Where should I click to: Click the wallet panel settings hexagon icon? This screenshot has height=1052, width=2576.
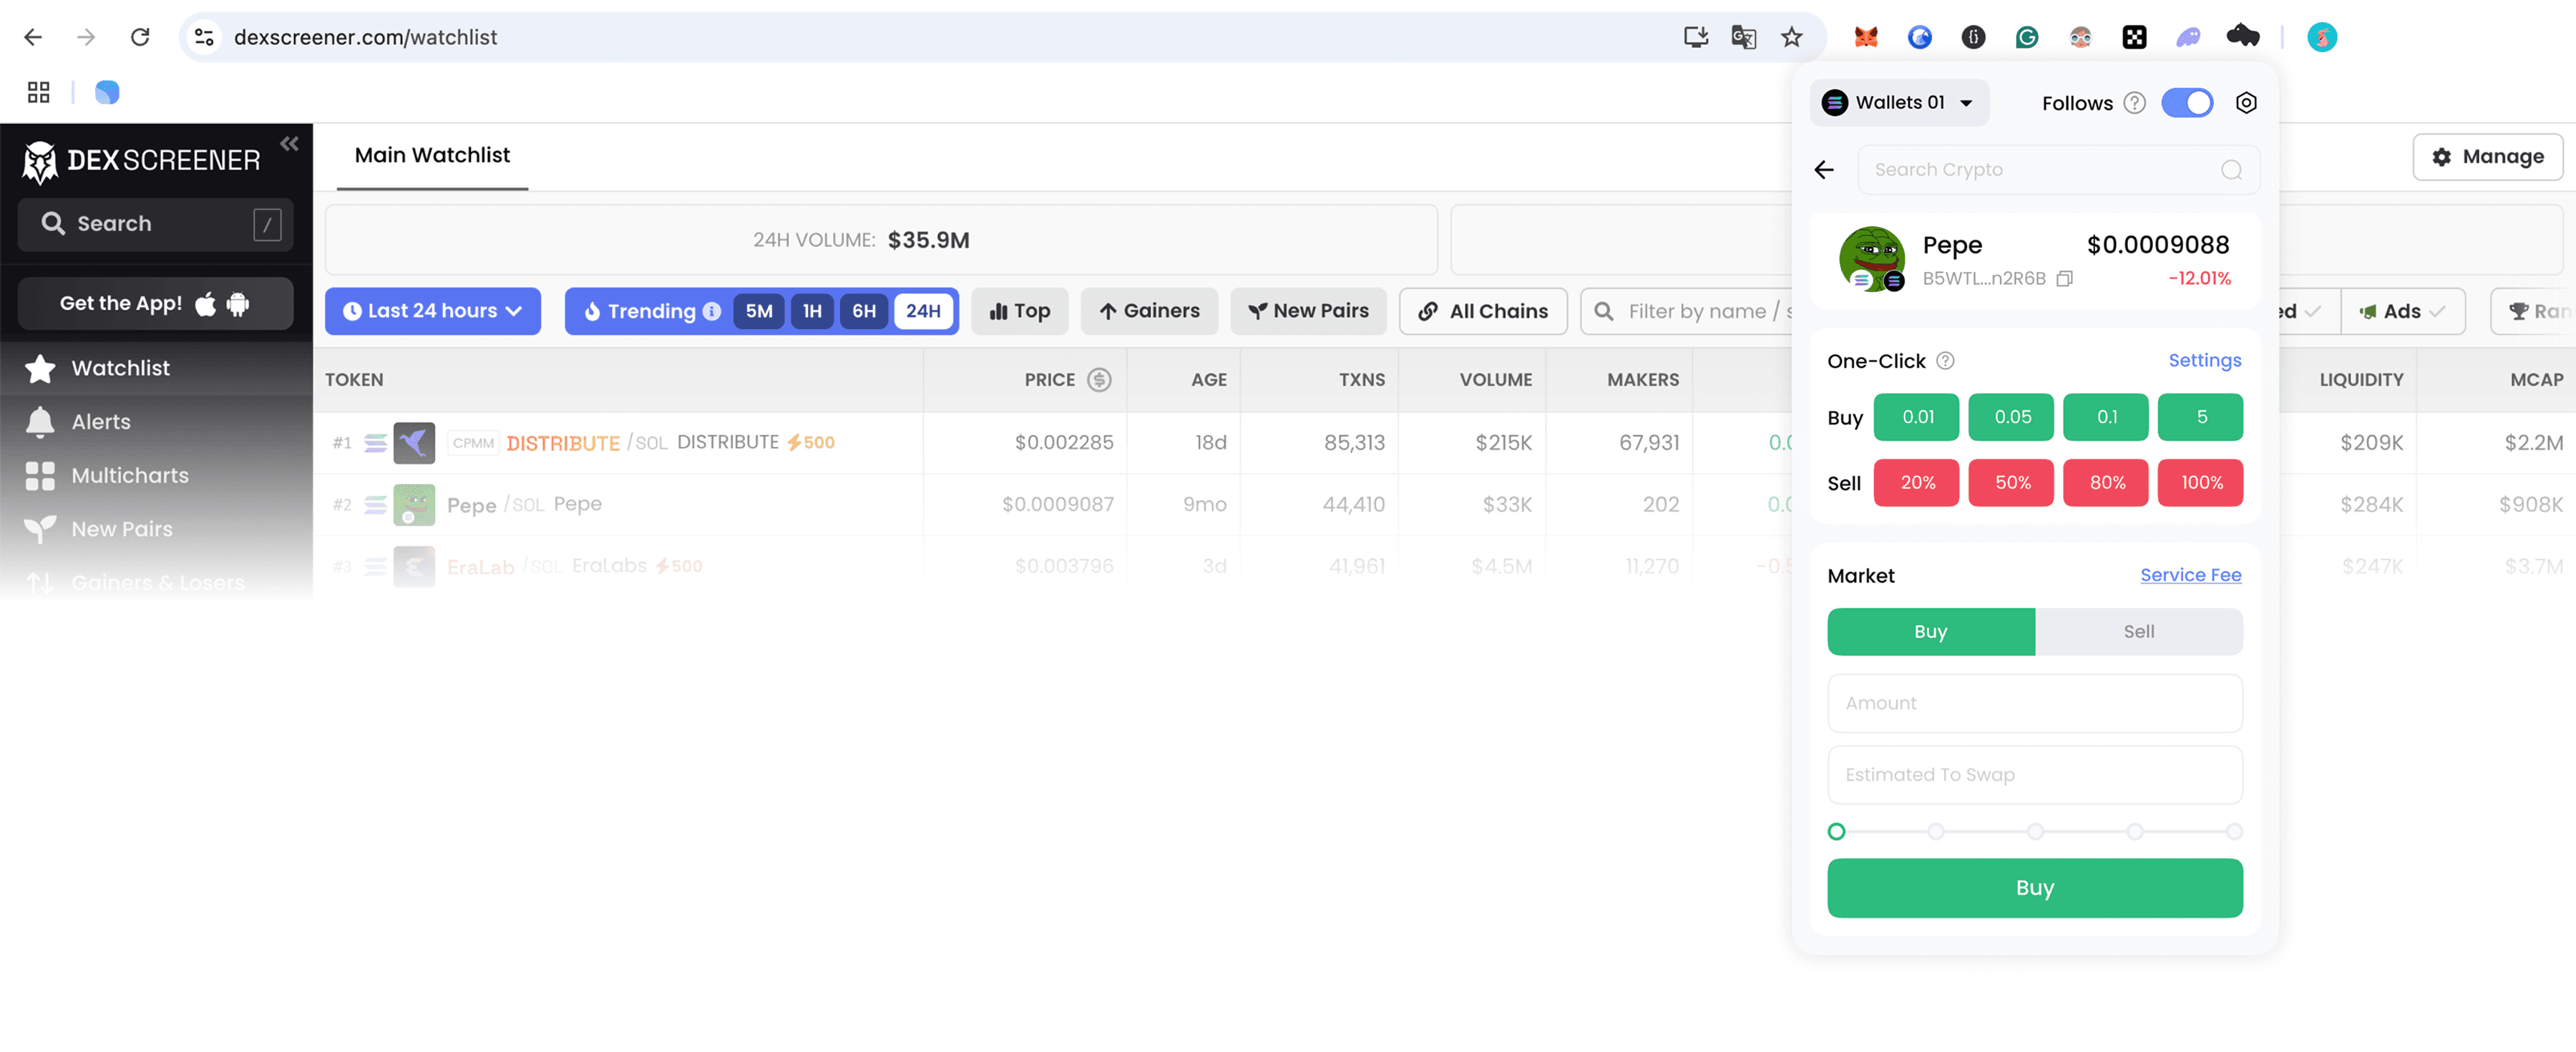pyautogui.click(x=2246, y=103)
